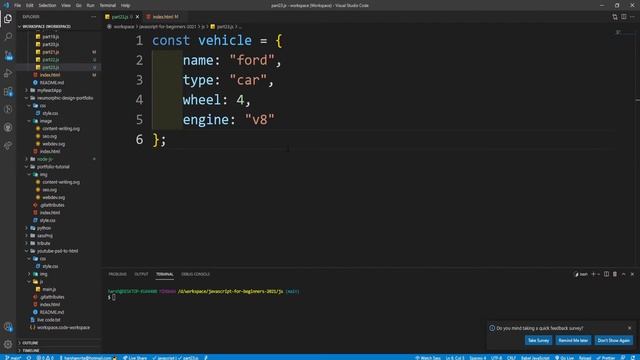
Task: Open the Selection menu
Action: [x=47, y=5]
